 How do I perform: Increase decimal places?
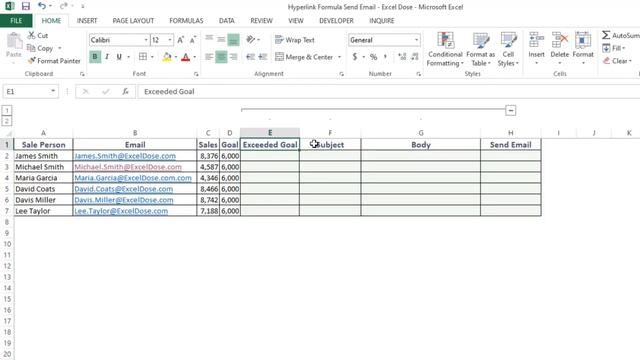coord(402,57)
